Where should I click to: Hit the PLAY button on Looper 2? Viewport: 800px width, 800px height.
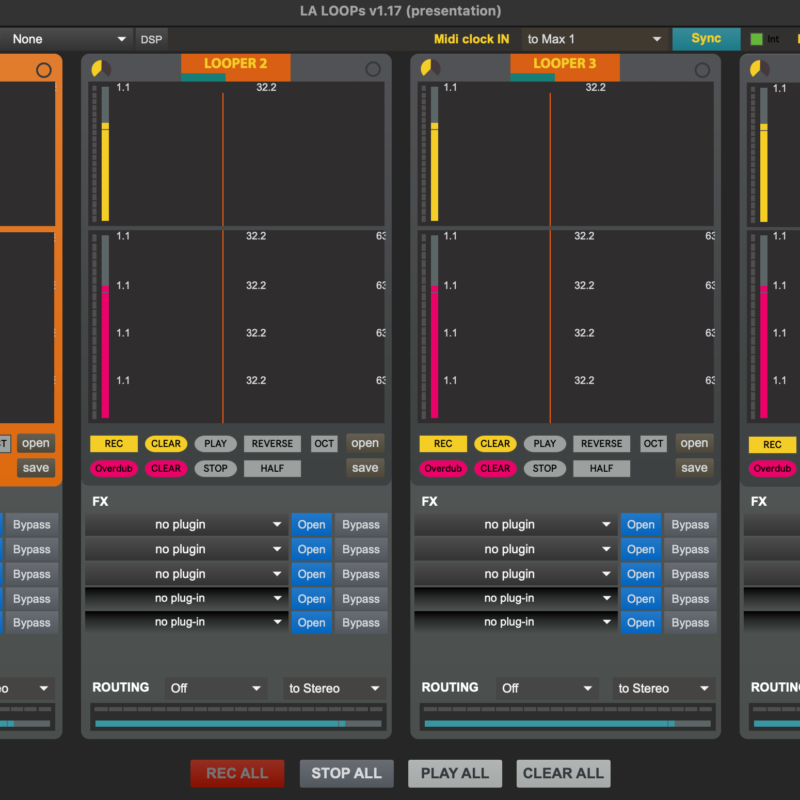[216, 444]
